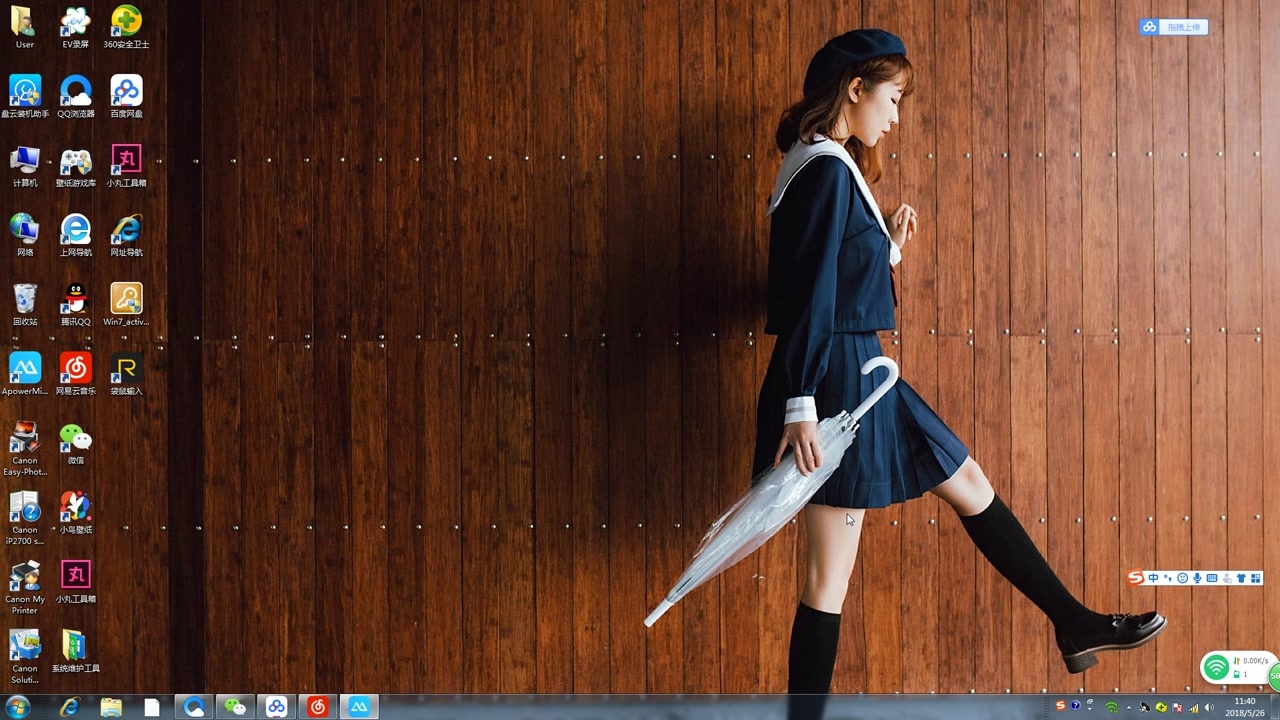Viewport: 1280px width, 720px height.
Task: Select 小鸟壁纸 desktop shortcut
Action: [x=75, y=512]
